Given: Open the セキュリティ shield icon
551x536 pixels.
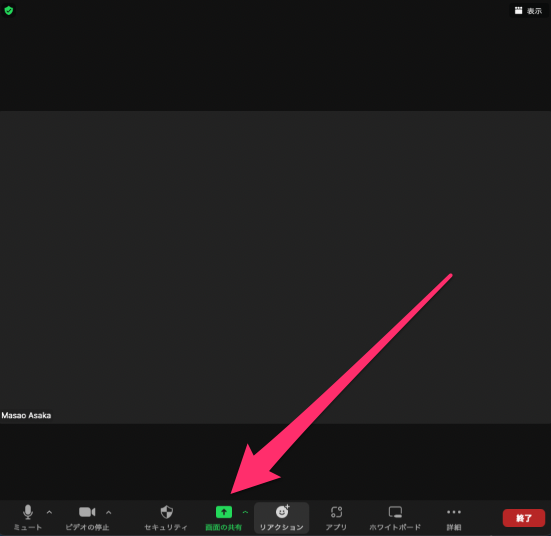Looking at the screenshot, I should coord(167,512).
